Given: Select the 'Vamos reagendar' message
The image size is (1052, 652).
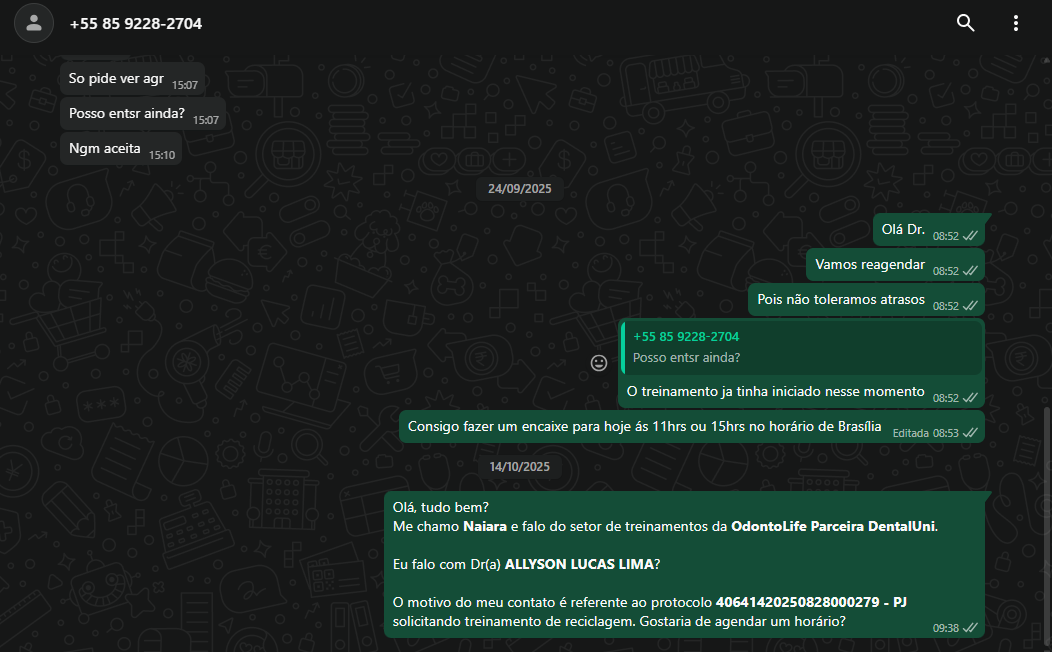Looking at the screenshot, I should [x=895, y=265].
